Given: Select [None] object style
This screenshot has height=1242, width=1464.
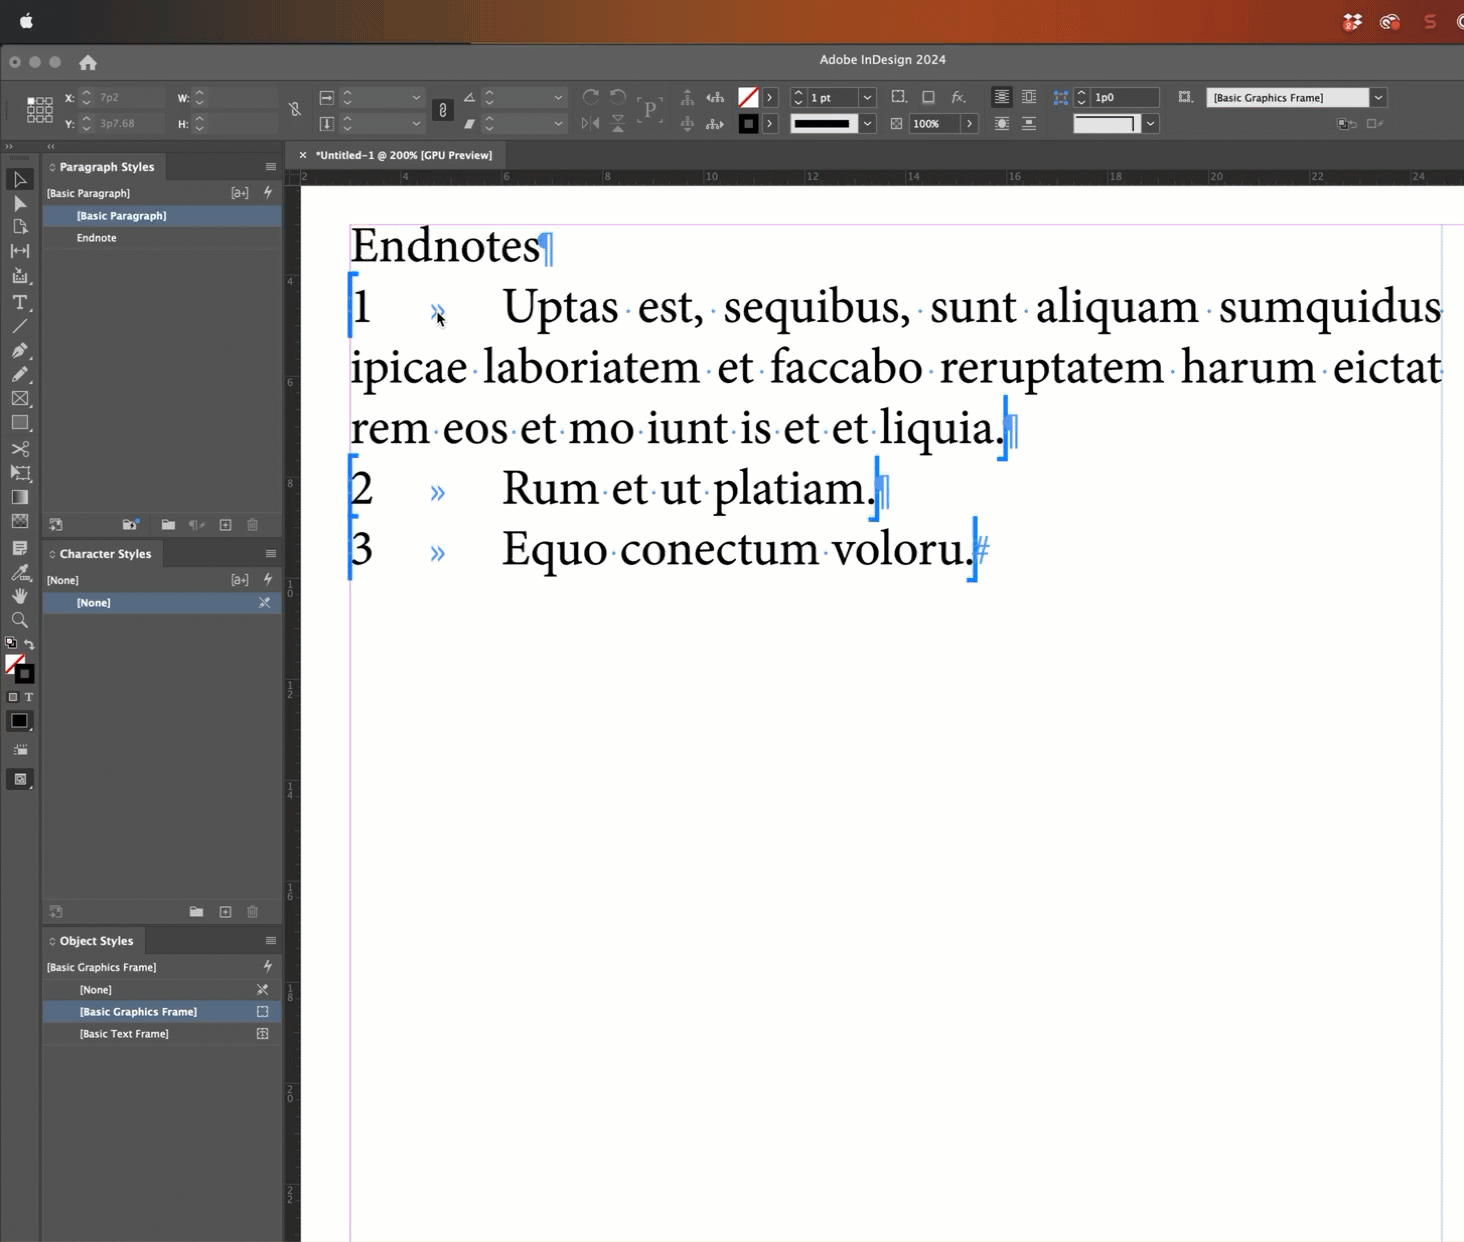Looking at the screenshot, I should pyautogui.click(x=161, y=990).
